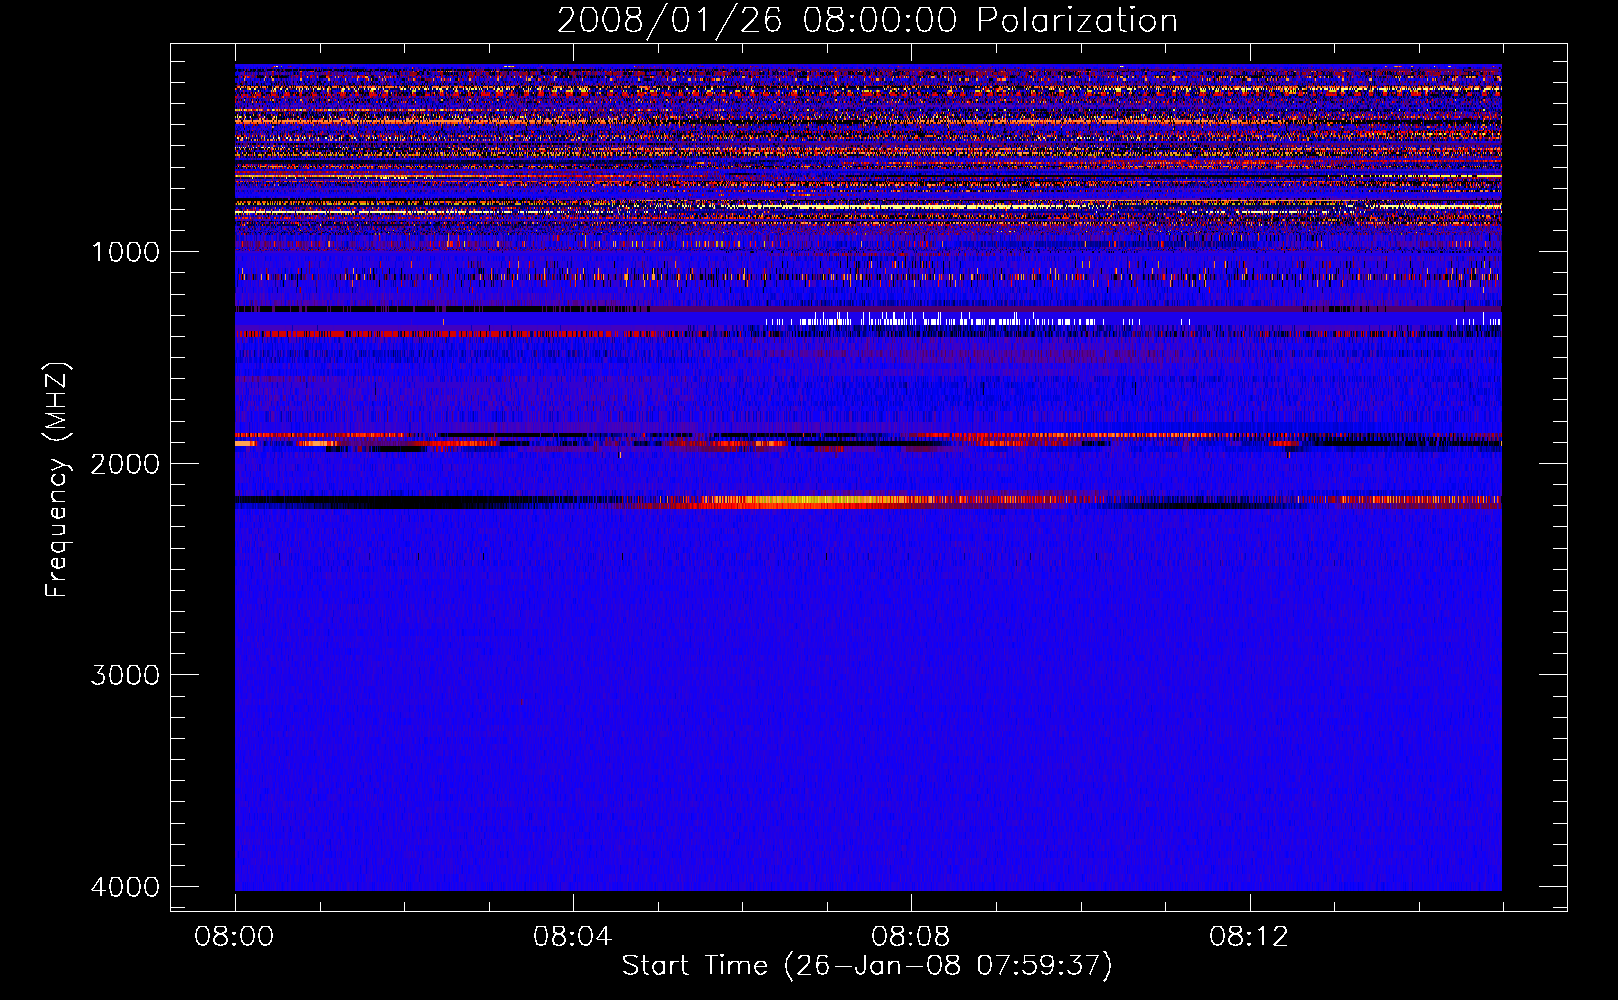
Task: Click the bright yellow burst near 2200 MHz
Action: pos(820,501)
